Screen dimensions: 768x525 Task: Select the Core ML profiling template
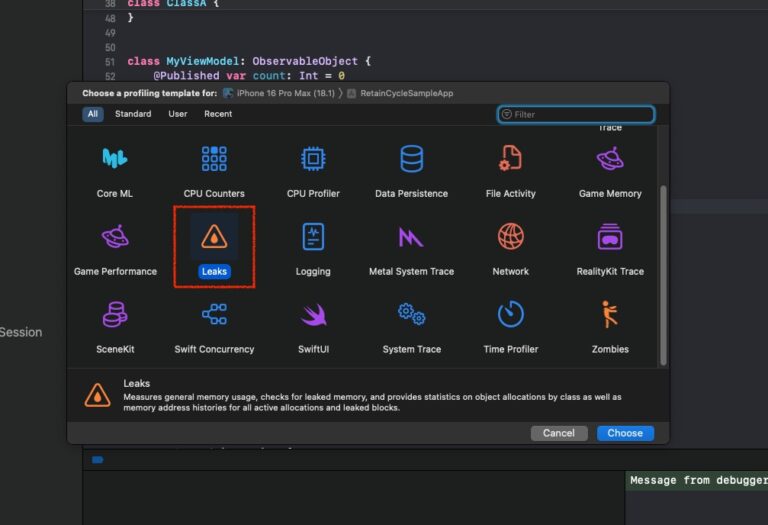[x=115, y=171]
